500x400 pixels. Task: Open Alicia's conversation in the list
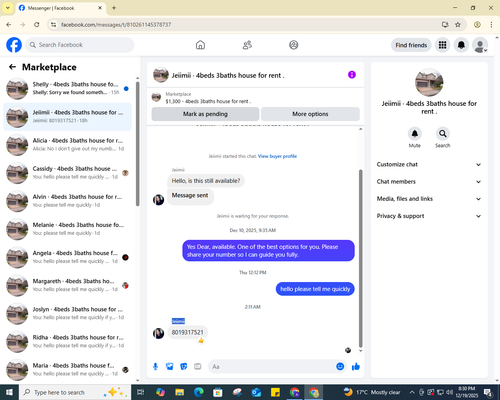pyautogui.click(x=67, y=145)
